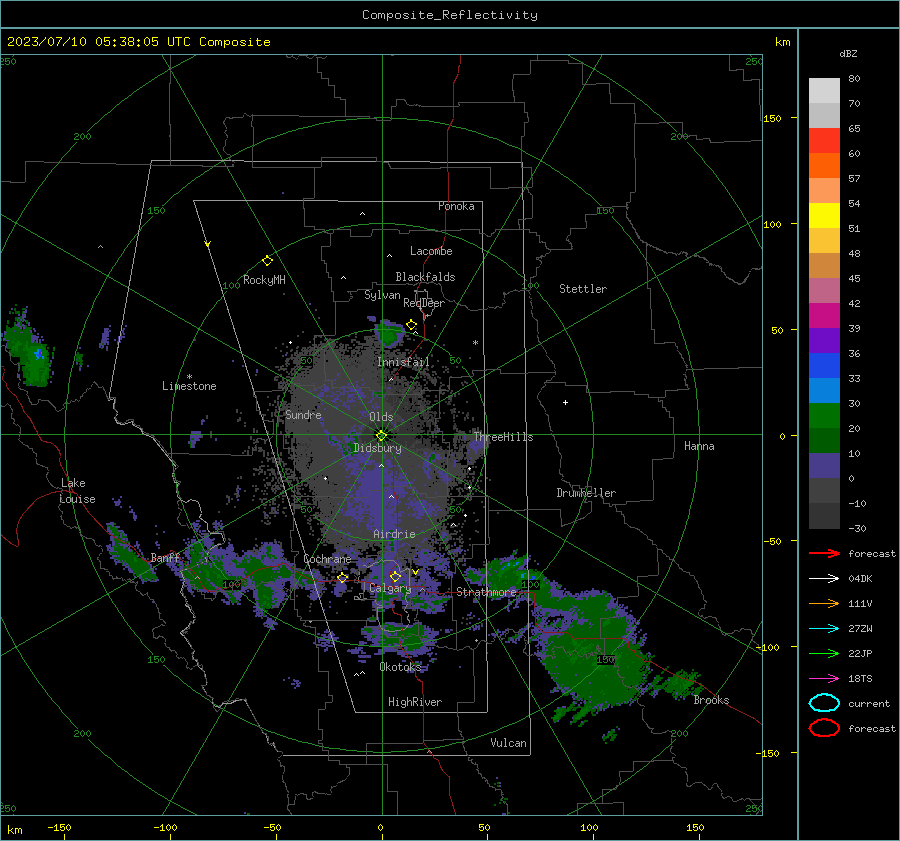The image size is (900, 841).
Task: Click the green 22JP arrow in legend
Action: [x=824, y=653]
